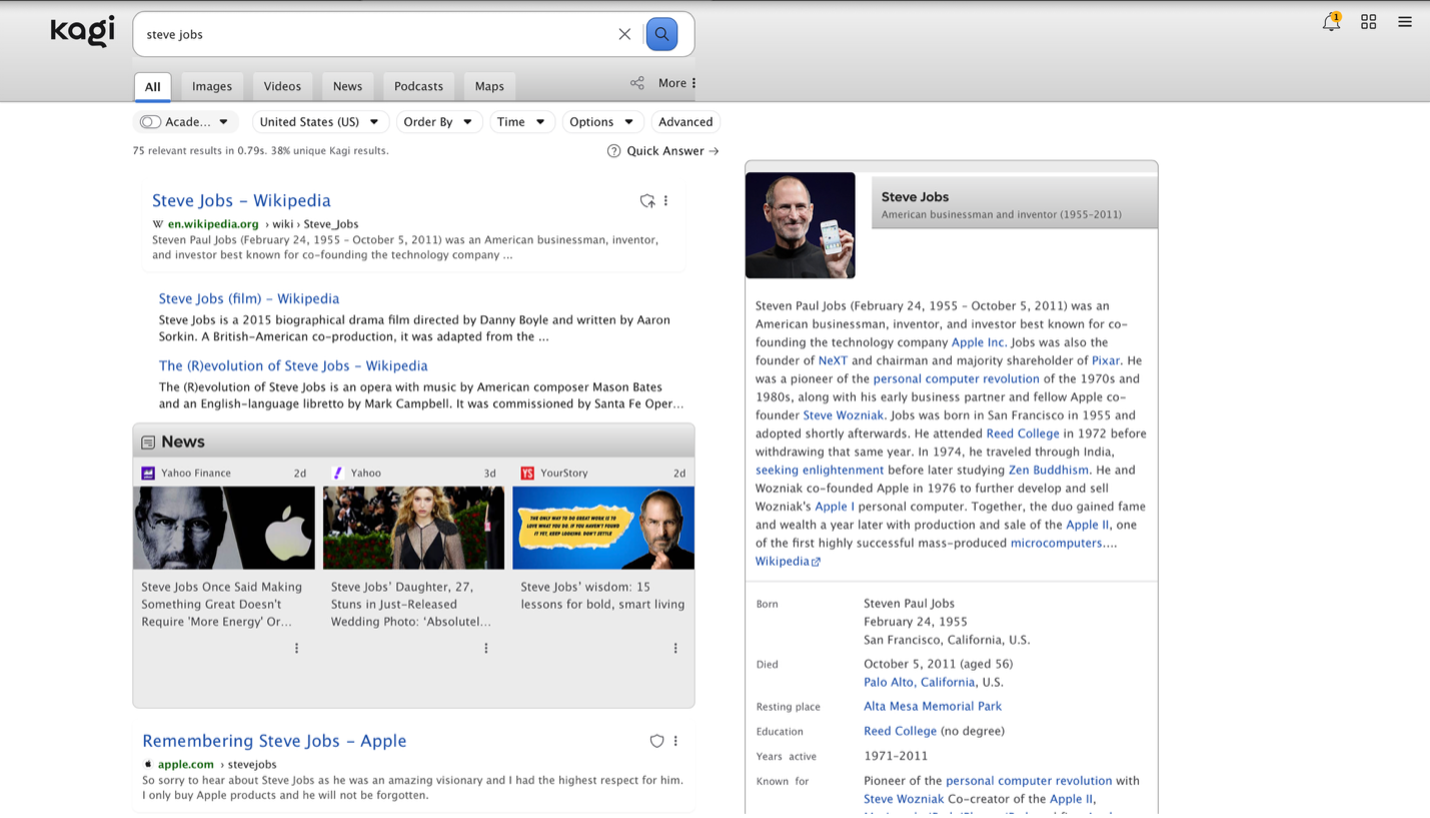This screenshot has height=818, width=1430.
Task: Expand the Time filter dropdown
Action: point(521,122)
